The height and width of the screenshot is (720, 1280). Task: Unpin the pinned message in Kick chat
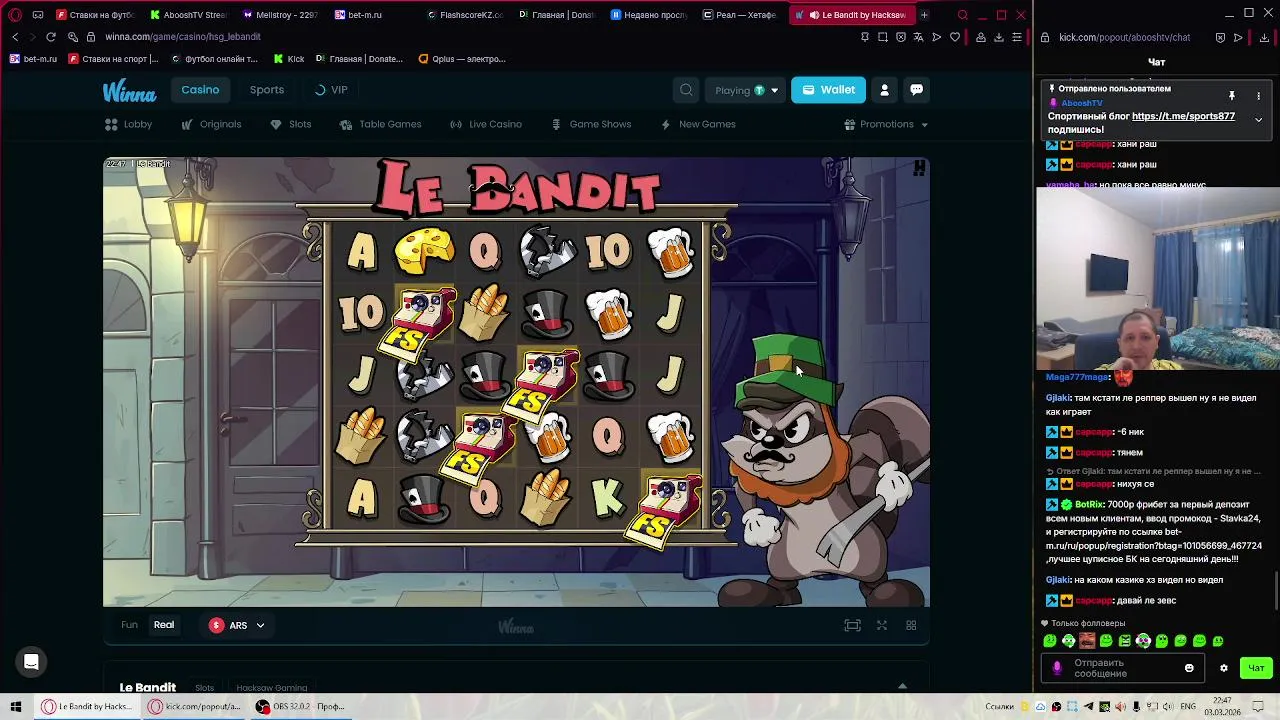point(1232,96)
